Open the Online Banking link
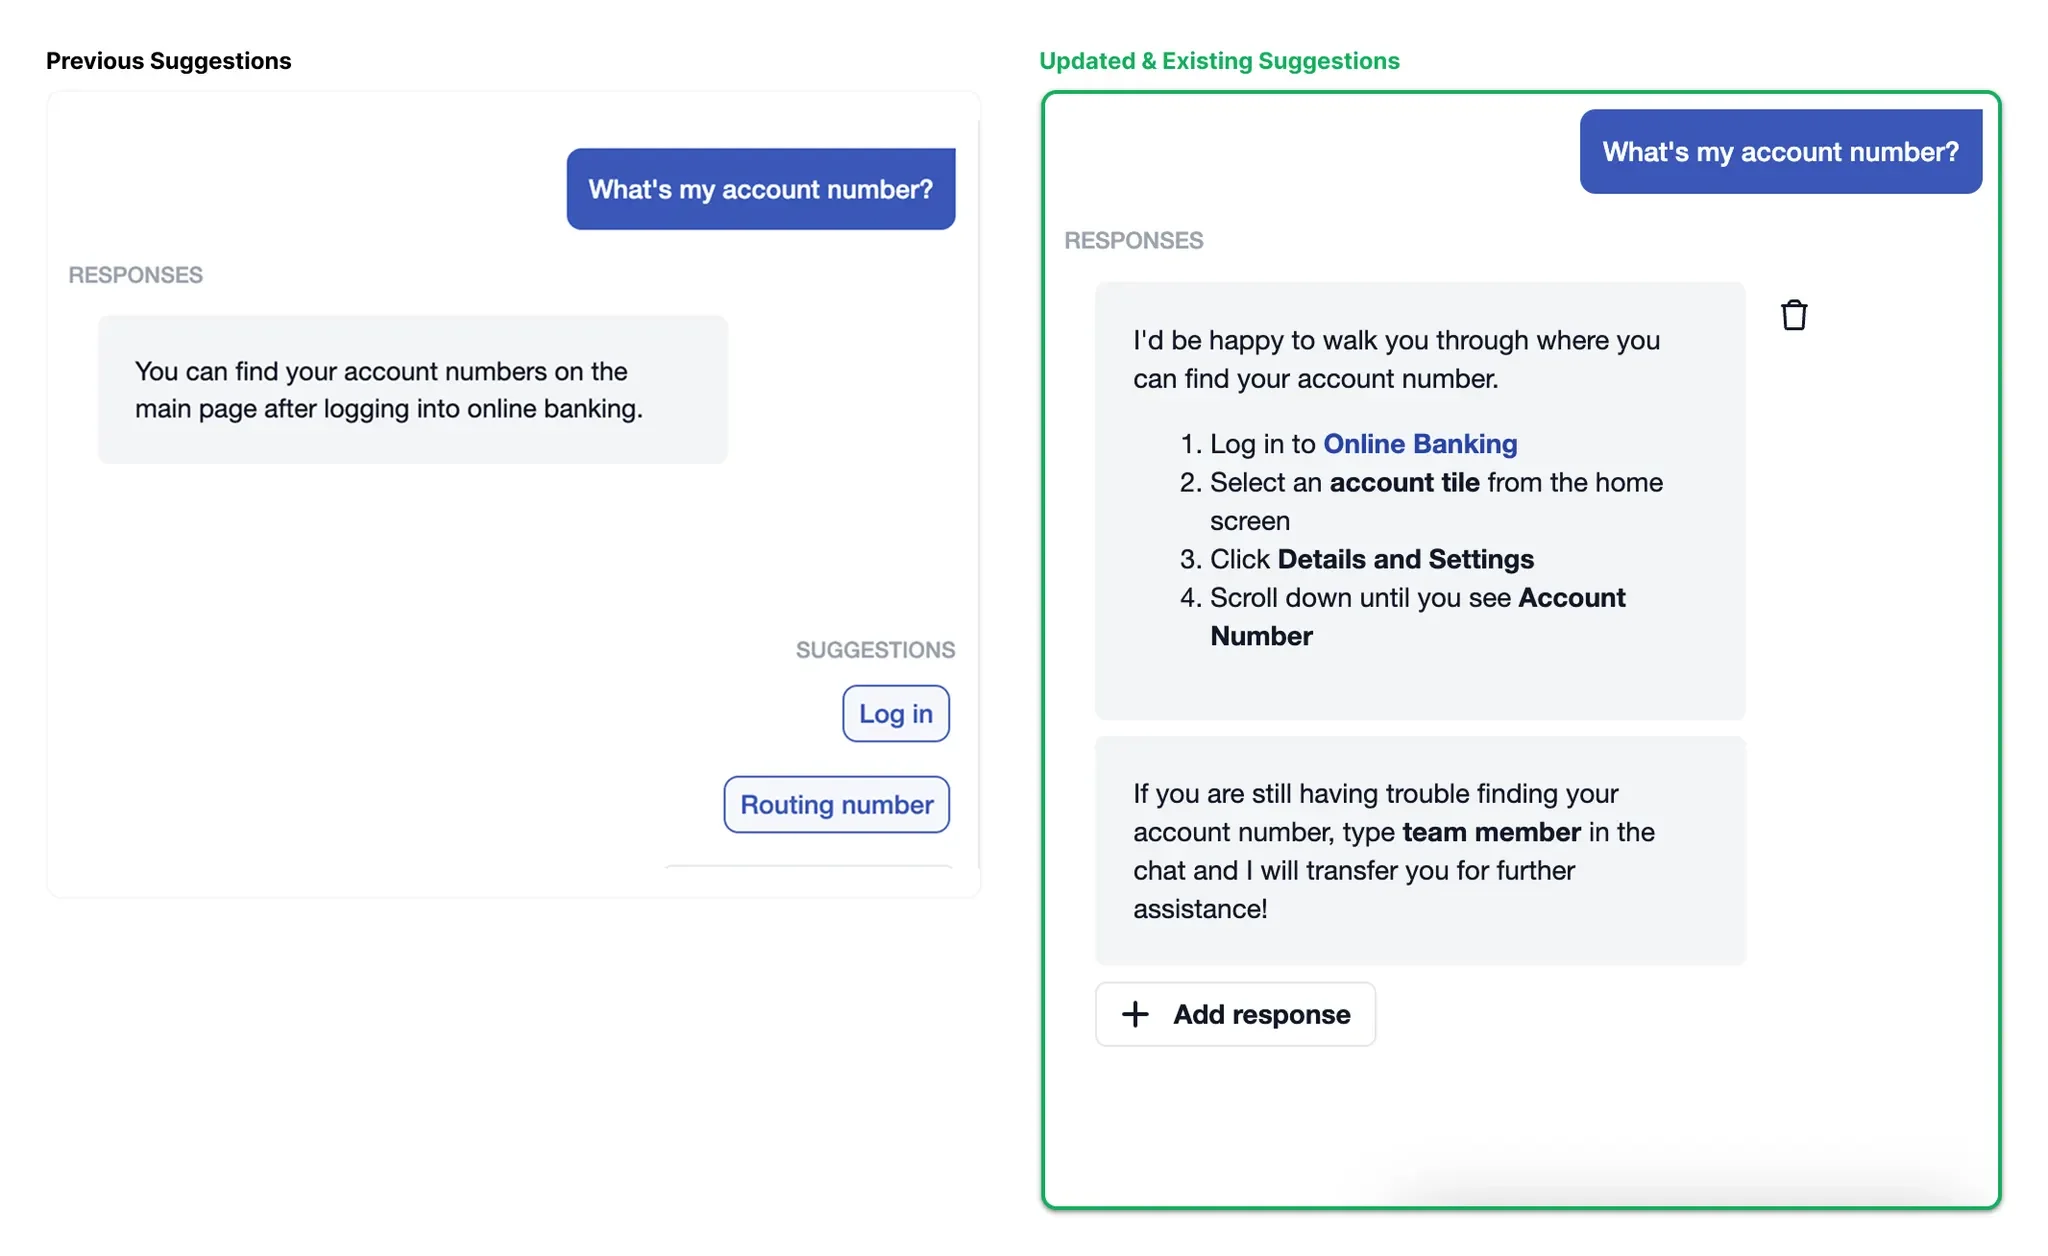 [x=1419, y=444]
